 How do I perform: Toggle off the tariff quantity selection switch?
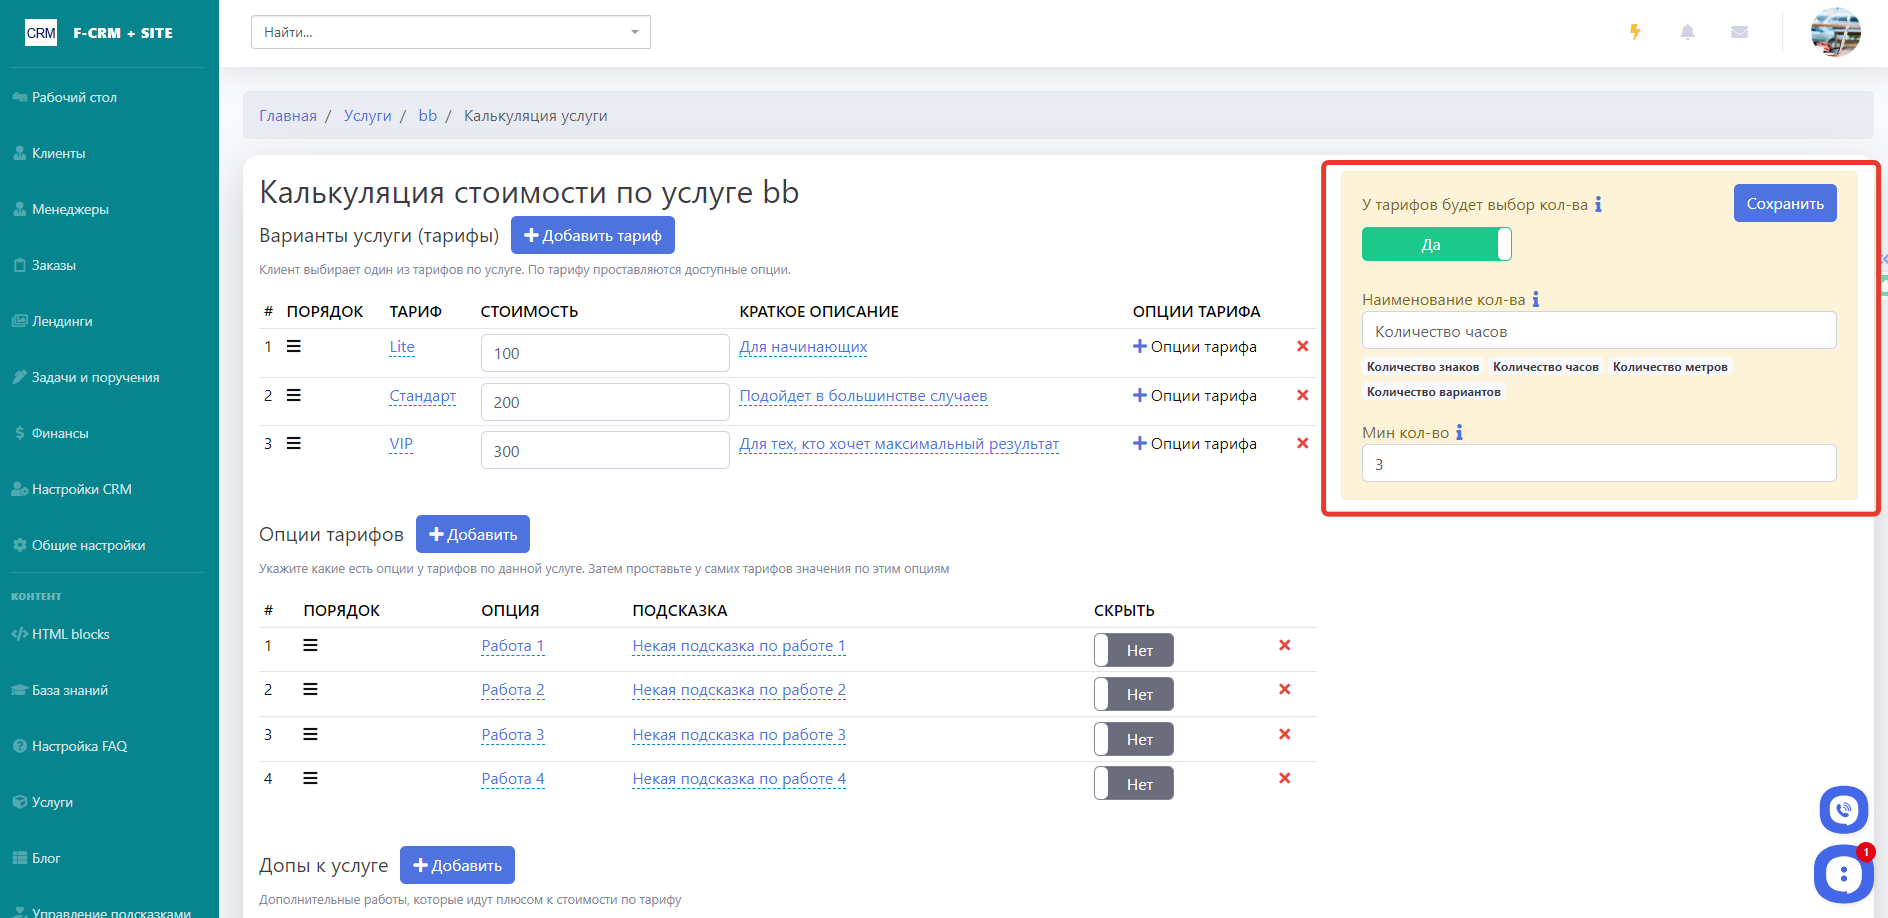click(x=1436, y=244)
